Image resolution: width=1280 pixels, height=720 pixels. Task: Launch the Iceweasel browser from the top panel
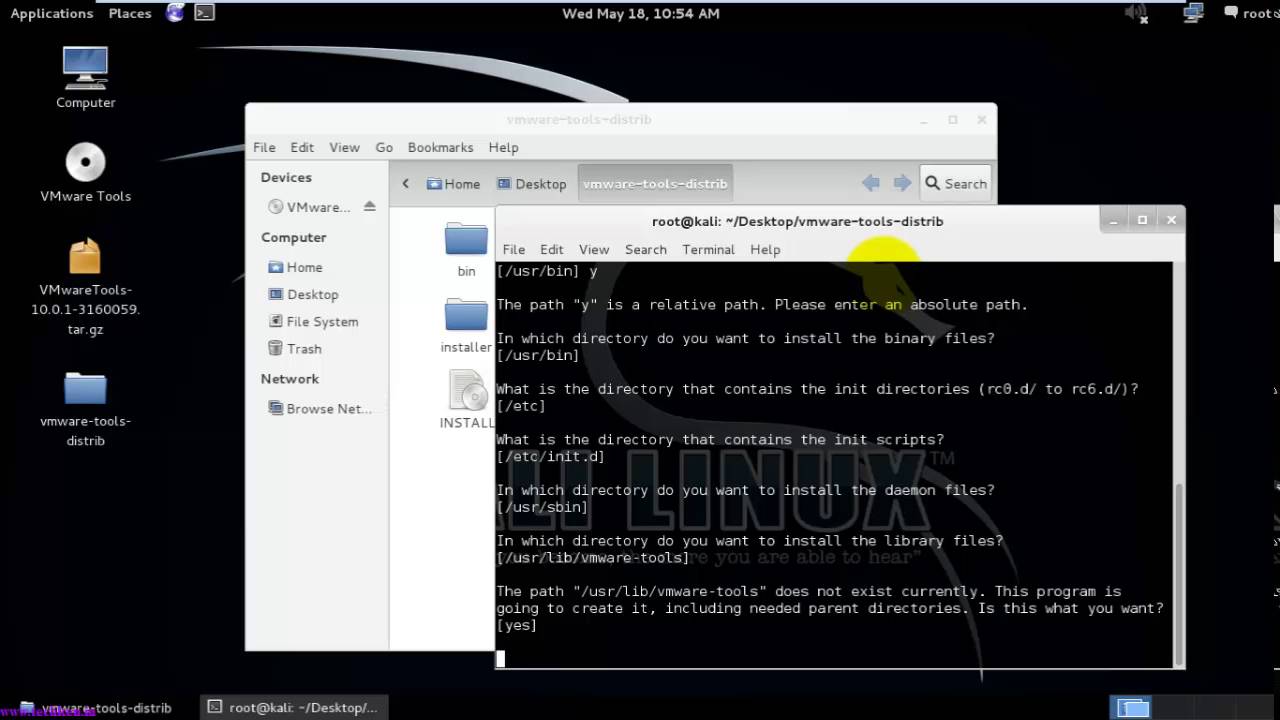tap(176, 13)
